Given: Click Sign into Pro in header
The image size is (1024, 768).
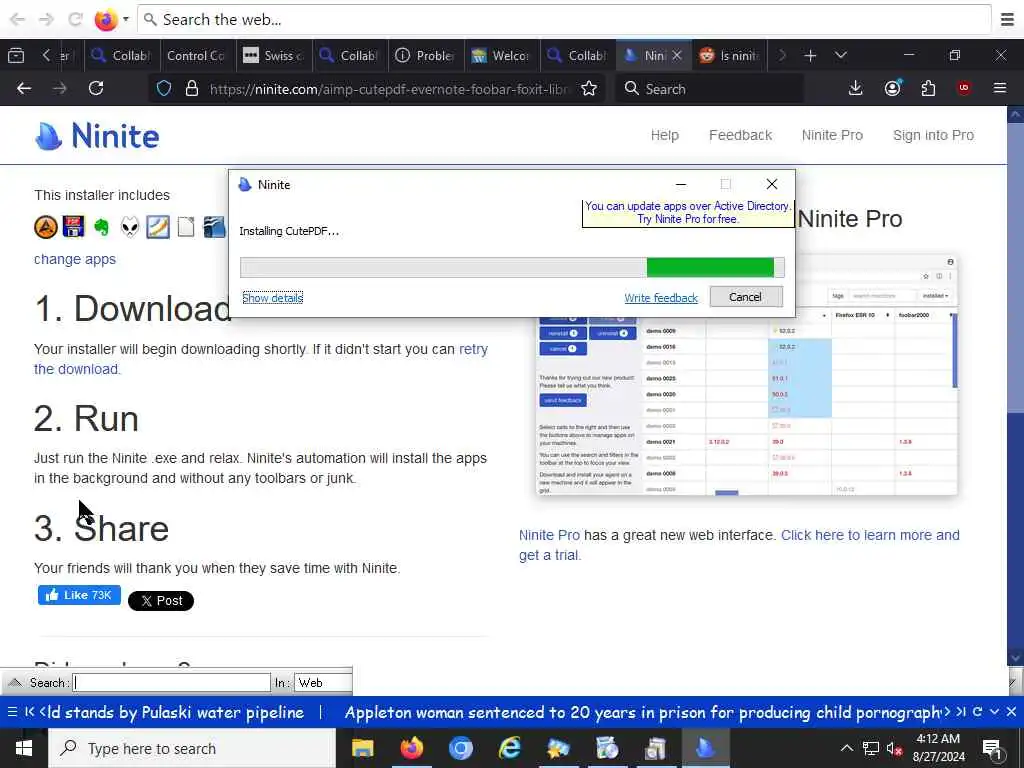Looking at the screenshot, I should (x=933, y=135).
